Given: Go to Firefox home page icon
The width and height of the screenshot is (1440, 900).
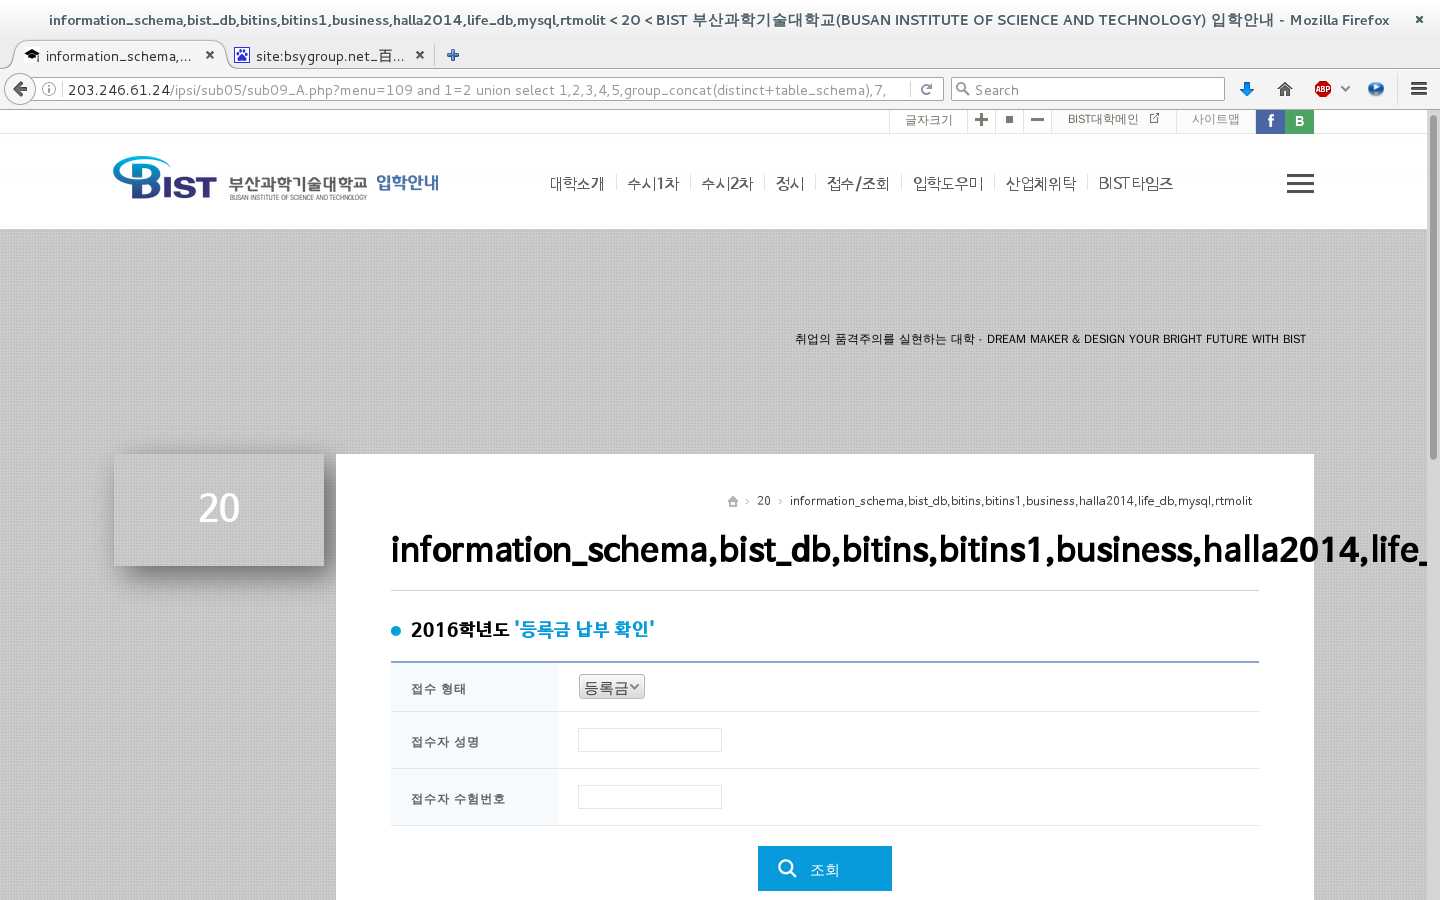Looking at the screenshot, I should pos(1285,89).
